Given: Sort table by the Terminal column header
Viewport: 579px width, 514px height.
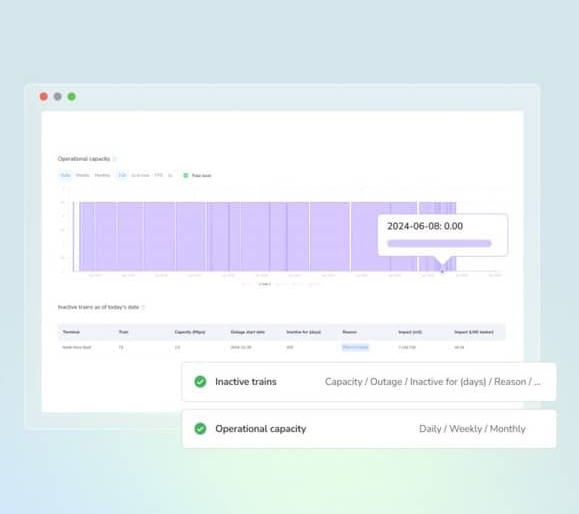Looking at the screenshot, I should click(71, 332).
